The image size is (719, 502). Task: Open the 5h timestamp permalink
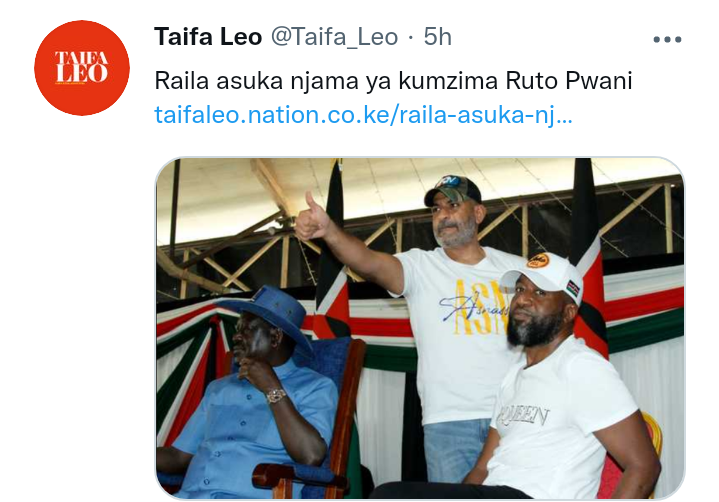click(437, 37)
